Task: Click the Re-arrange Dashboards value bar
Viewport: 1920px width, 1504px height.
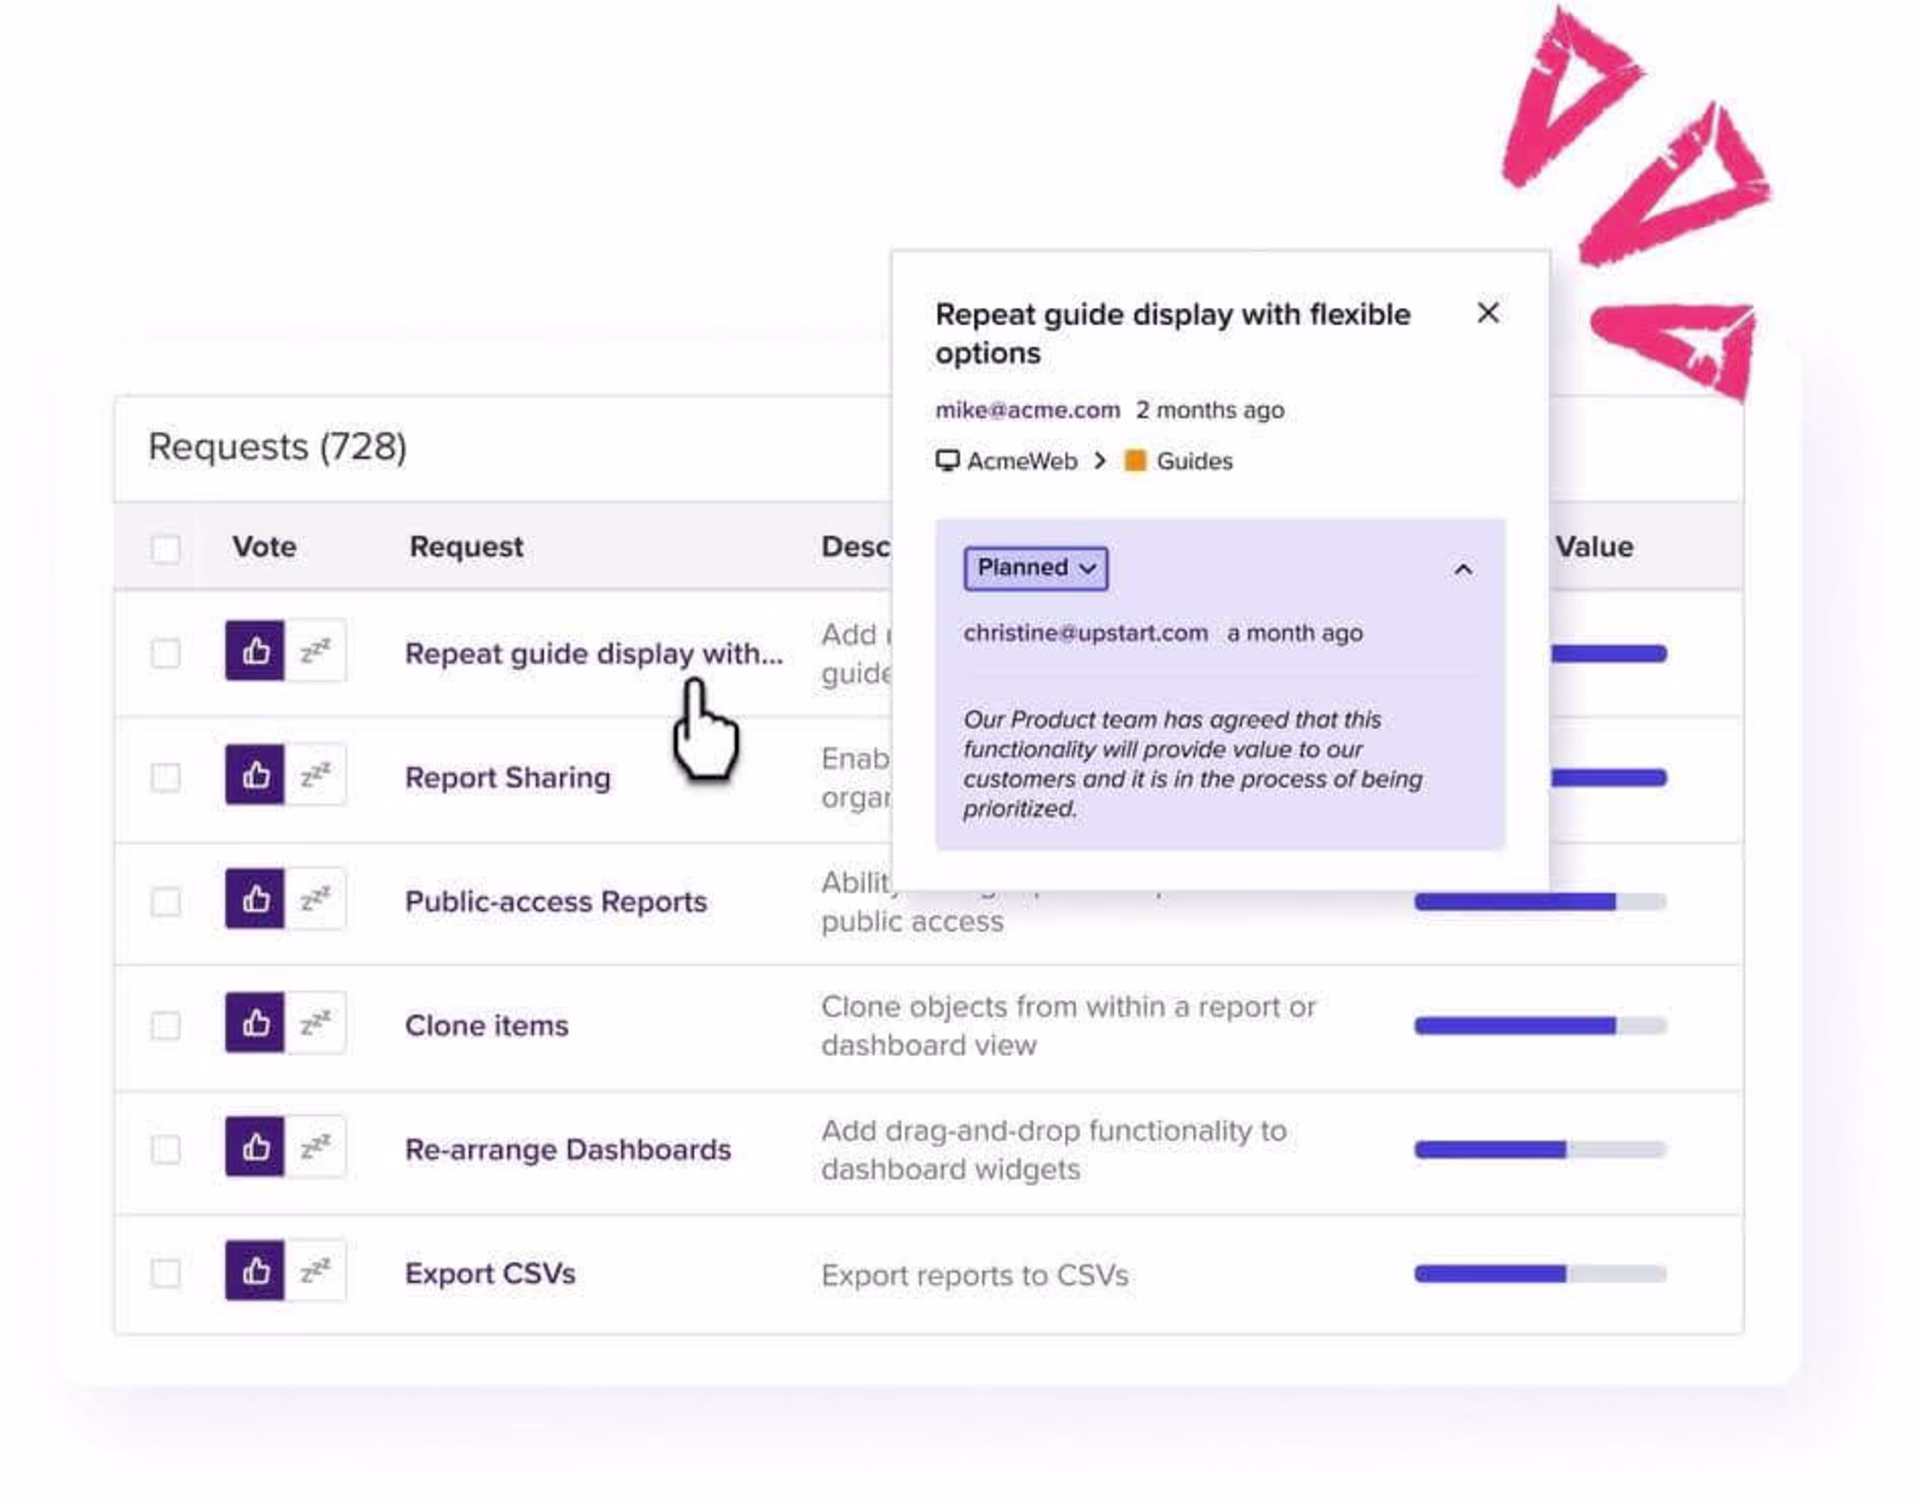Action: [x=1539, y=1150]
